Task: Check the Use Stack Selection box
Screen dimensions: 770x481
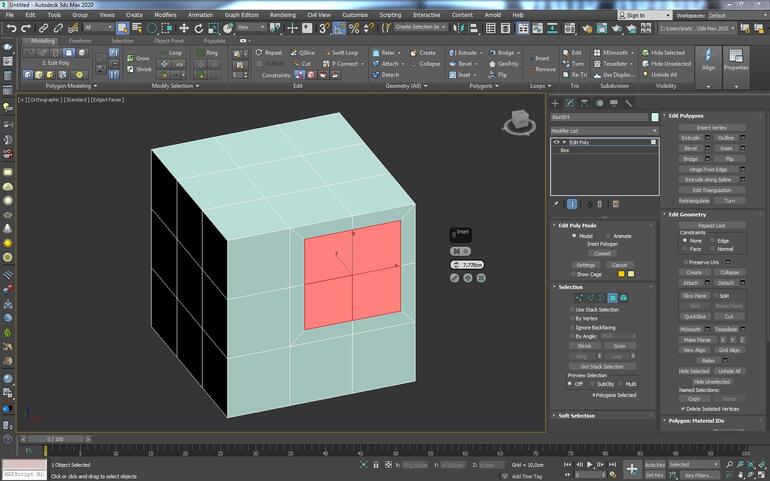Action: [x=573, y=310]
